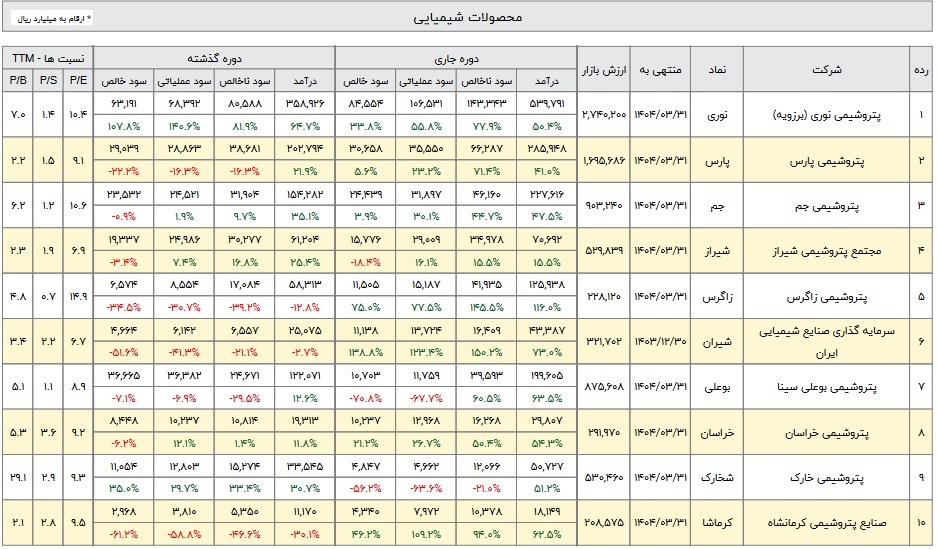The height and width of the screenshot is (549, 937).
Task: Click the ارزش بازار column header
Action: click(605, 70)
